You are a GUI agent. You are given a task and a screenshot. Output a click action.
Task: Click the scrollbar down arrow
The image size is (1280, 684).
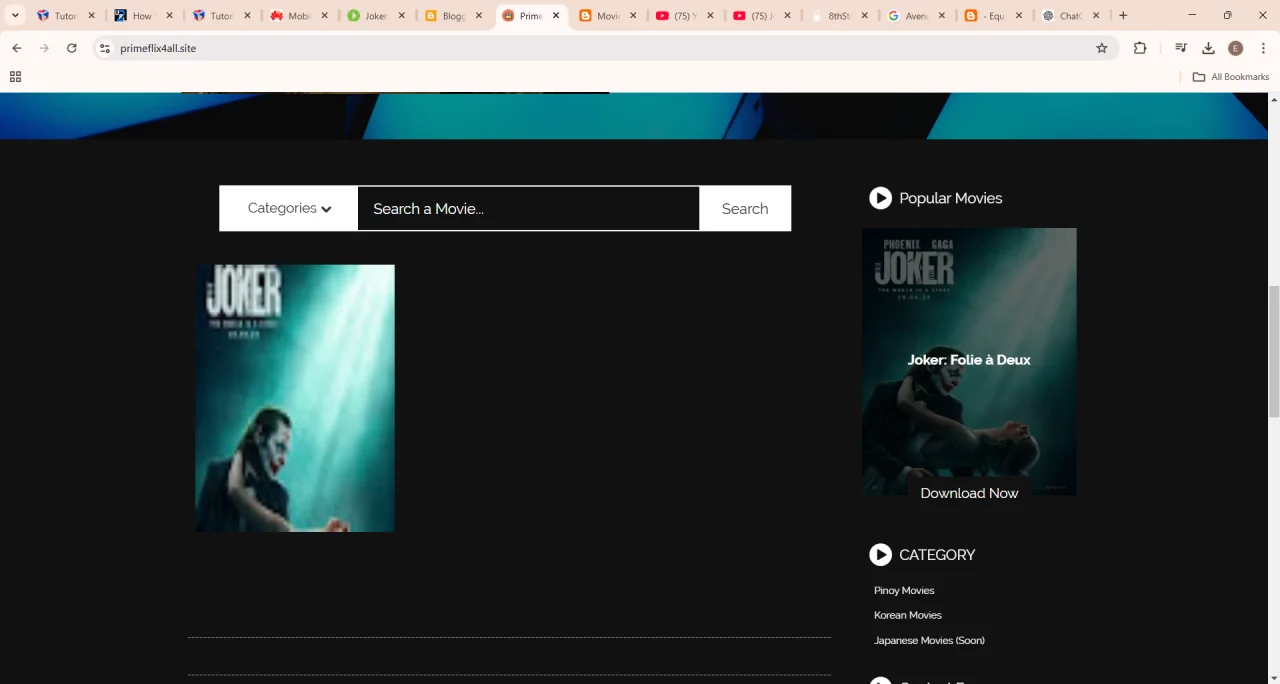coord(1274,677)
